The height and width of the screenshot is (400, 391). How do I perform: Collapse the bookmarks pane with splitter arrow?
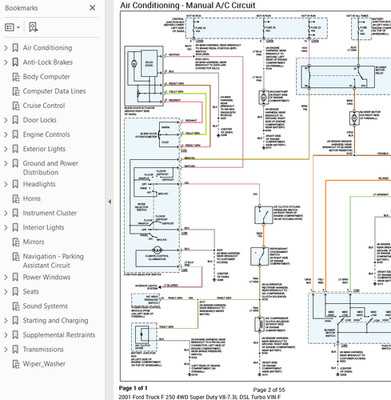point(109,202)
